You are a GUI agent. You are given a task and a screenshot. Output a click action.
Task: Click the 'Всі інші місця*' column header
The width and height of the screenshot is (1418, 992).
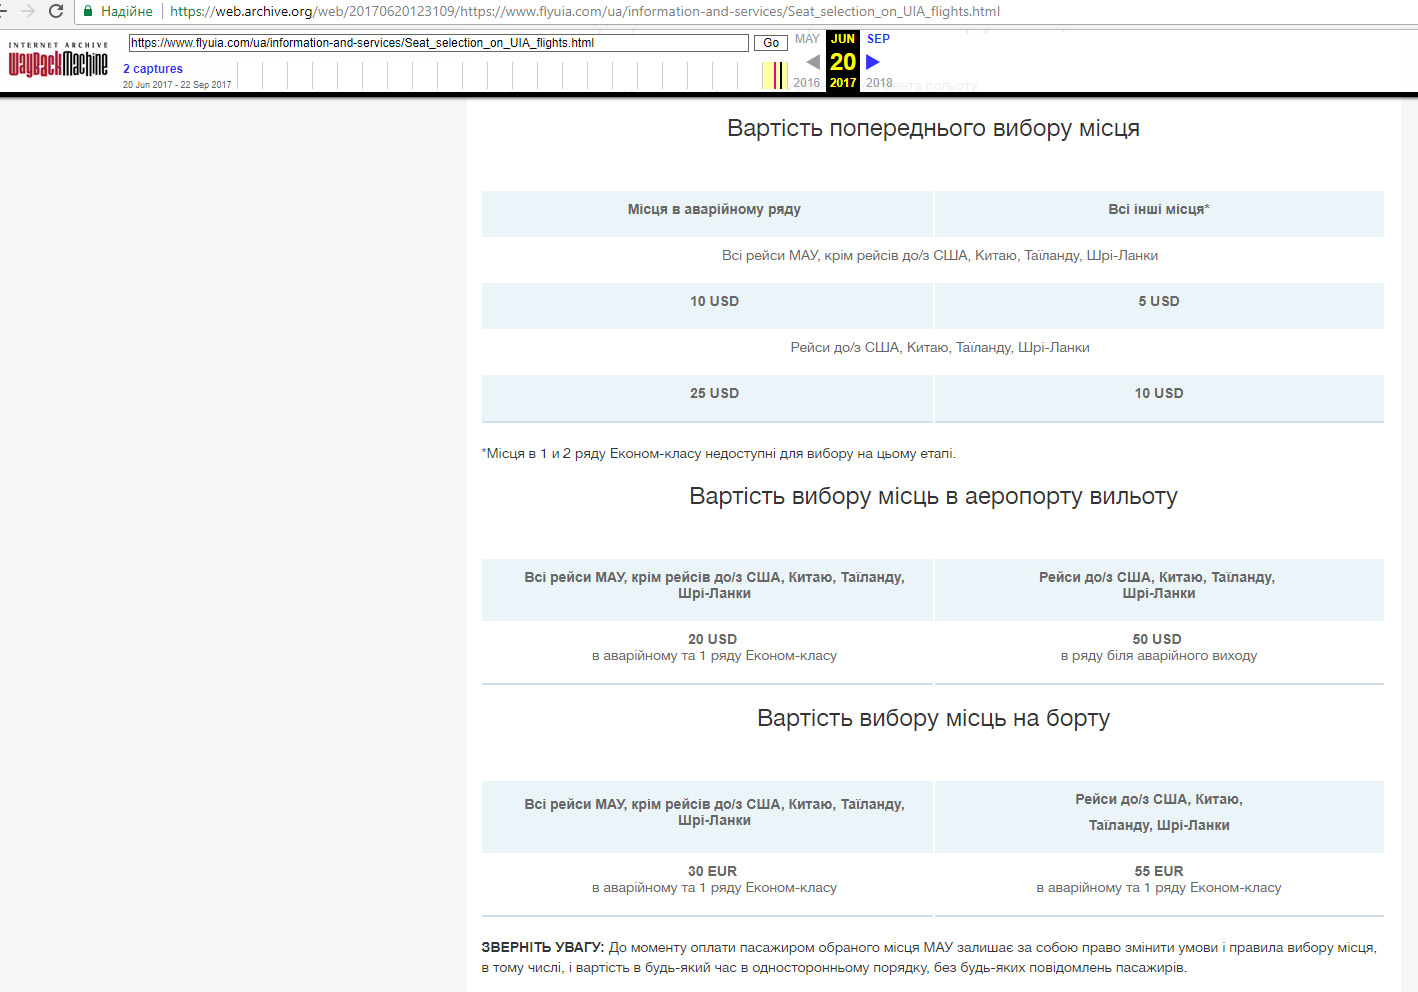coord(1158,209)
